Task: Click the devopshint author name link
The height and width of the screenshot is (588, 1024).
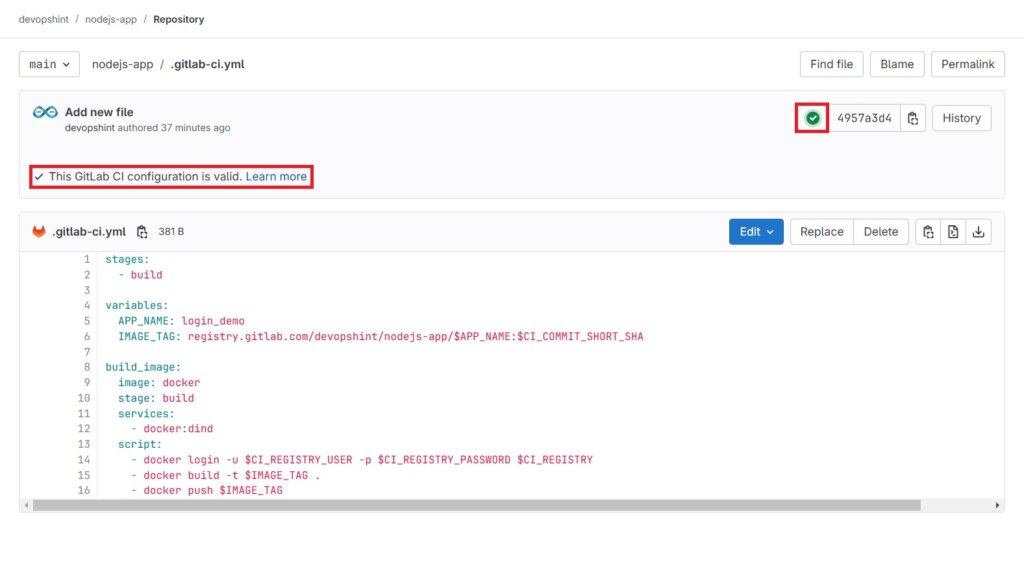Action: tap(89, 128)
